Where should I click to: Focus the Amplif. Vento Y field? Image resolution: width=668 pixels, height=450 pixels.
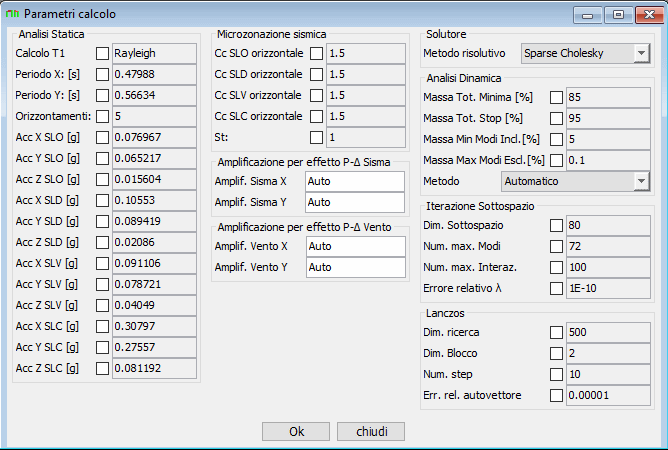pyautogui.click(x=355, y=267)
